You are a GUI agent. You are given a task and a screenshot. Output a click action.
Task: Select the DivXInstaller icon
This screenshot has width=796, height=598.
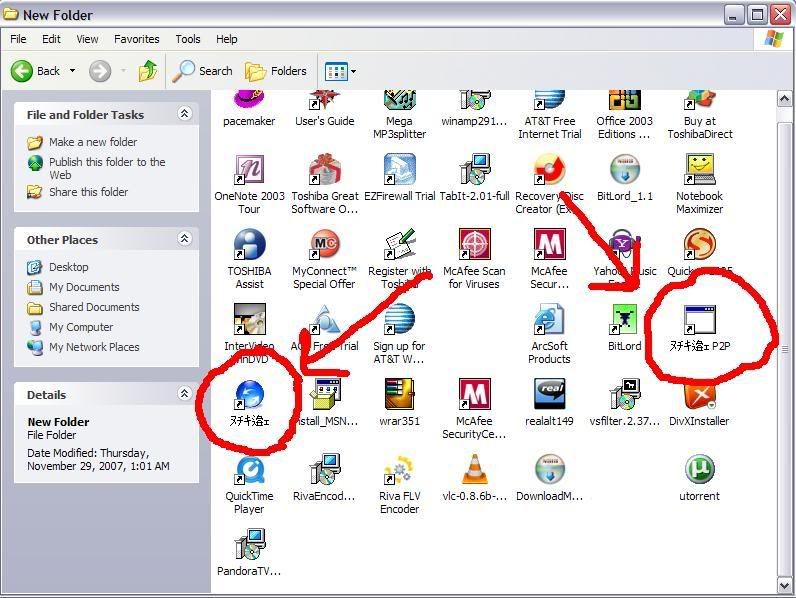click(x=700, y=396)
